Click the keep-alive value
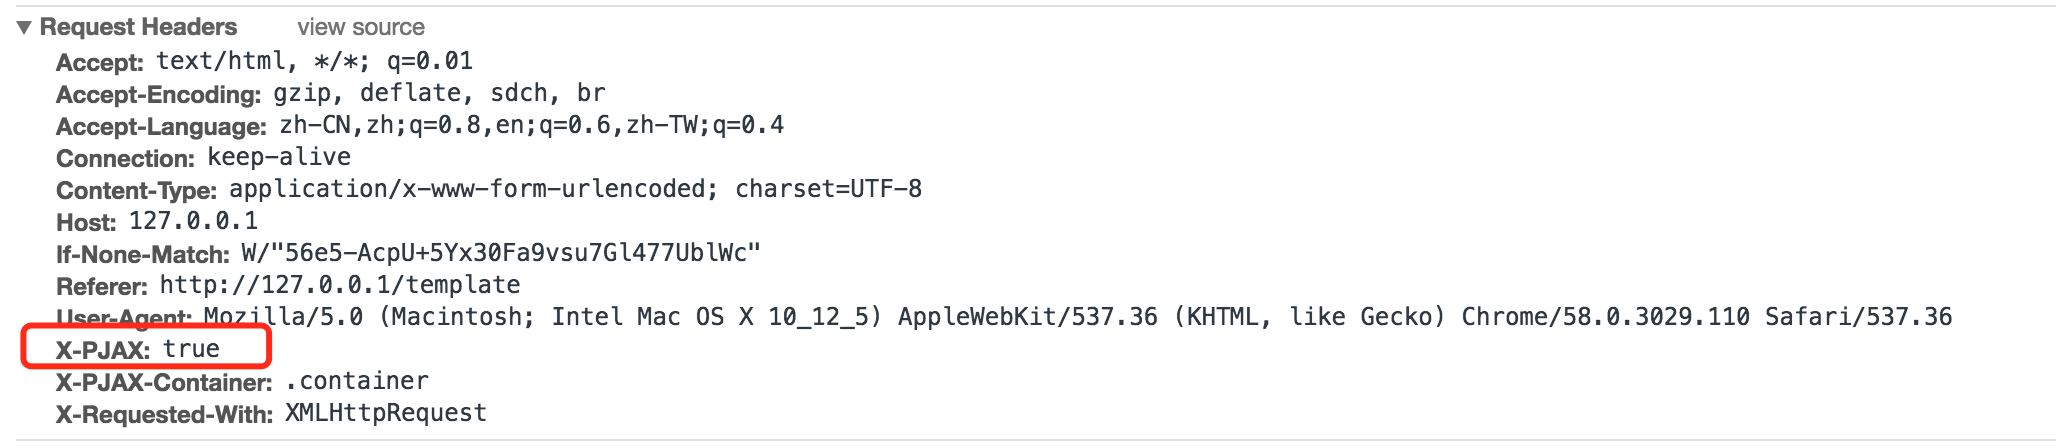This screenshot has width=2056, height=448. click(279, 157)
